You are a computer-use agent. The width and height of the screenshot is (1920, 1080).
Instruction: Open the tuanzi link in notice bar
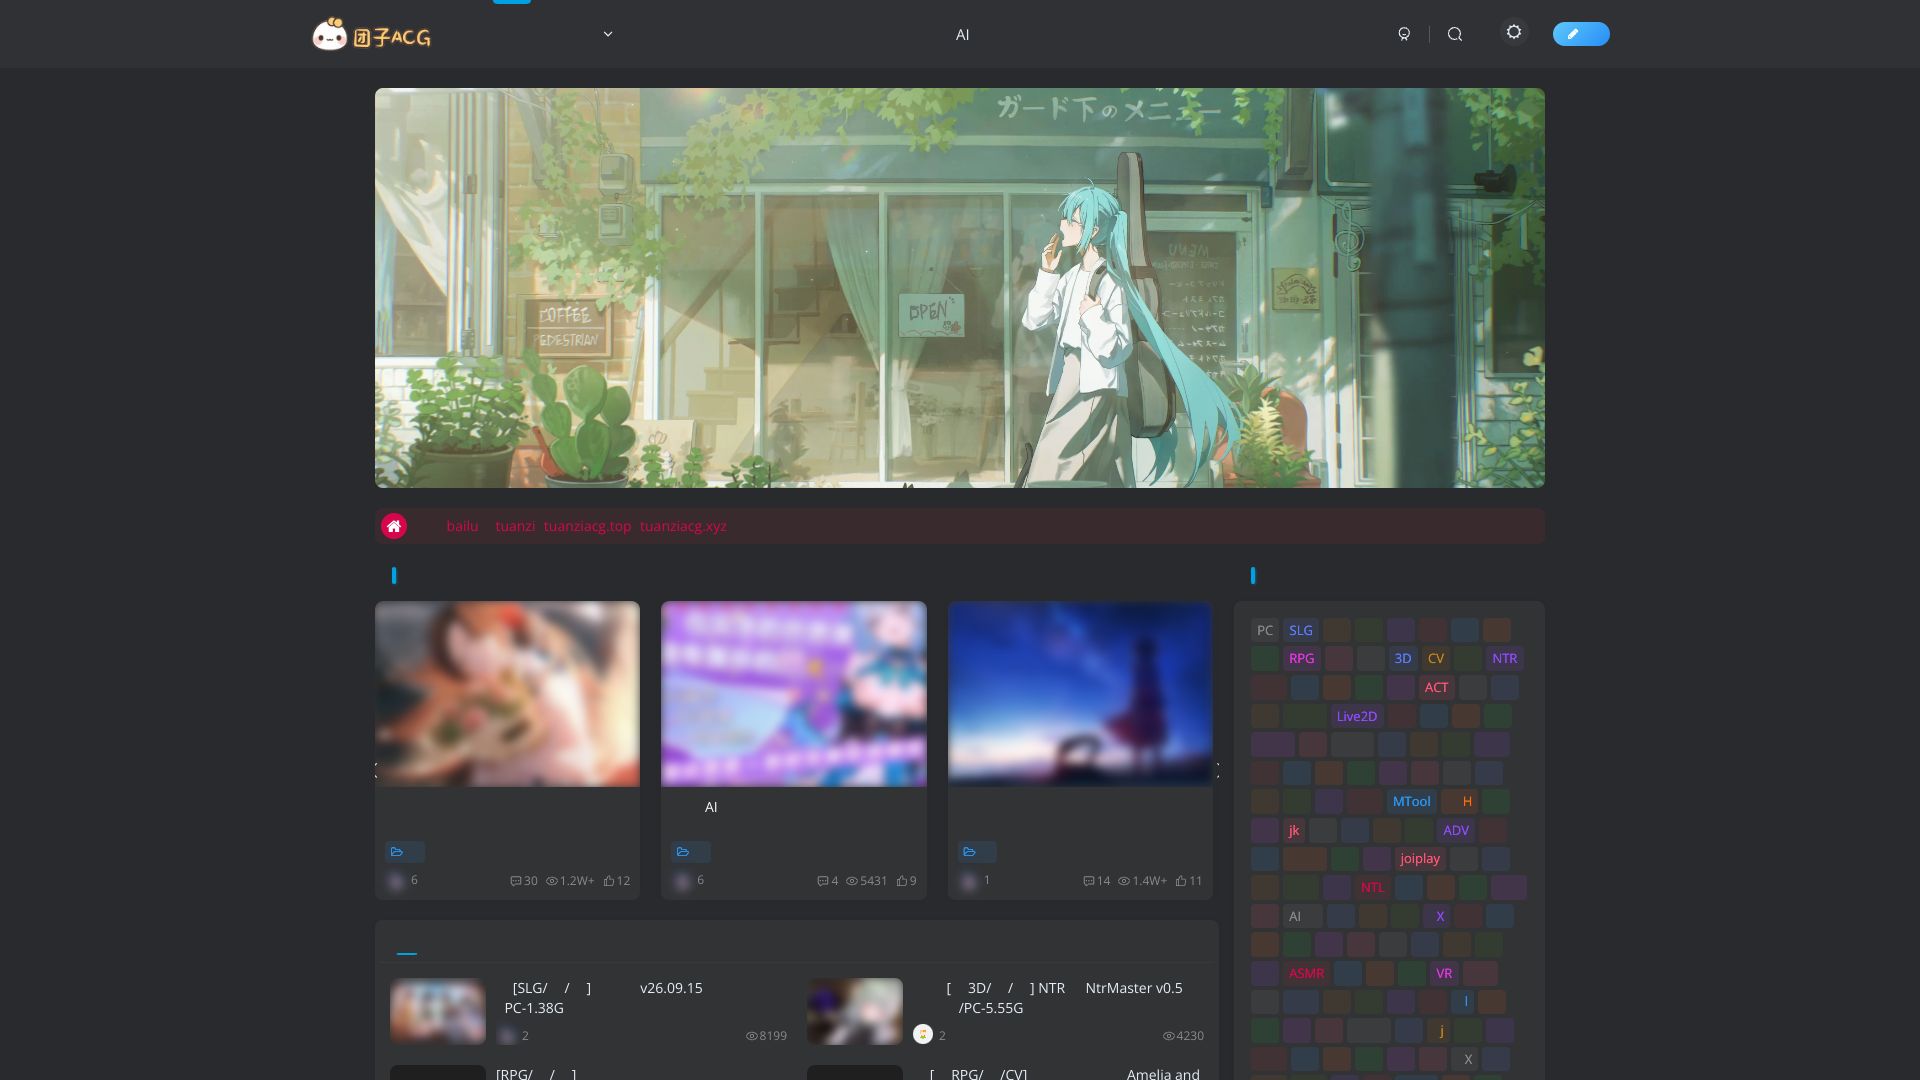coord(515,526)
